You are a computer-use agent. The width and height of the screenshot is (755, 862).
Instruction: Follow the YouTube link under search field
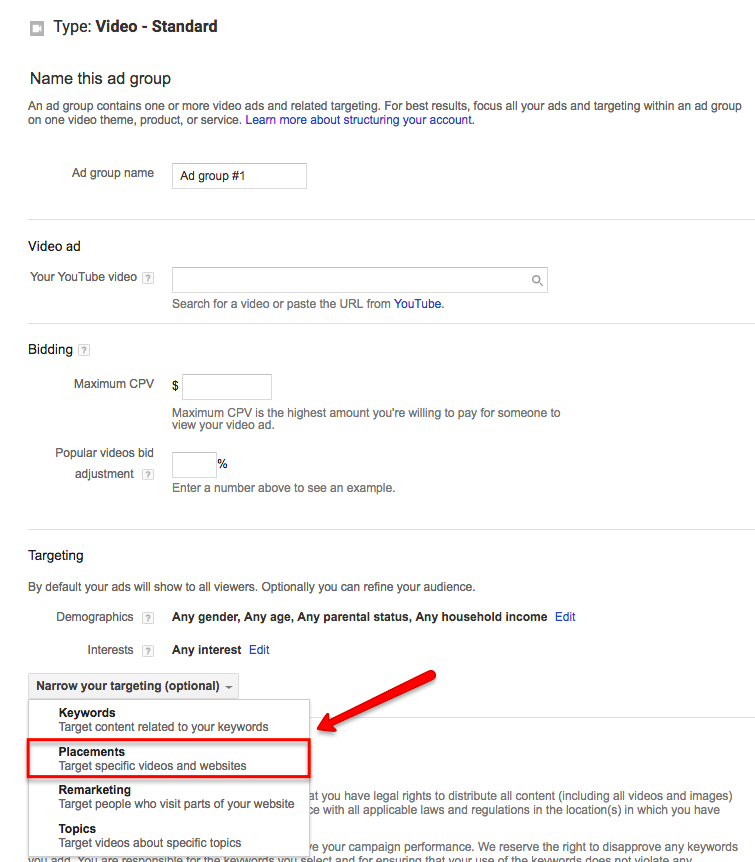pyautogui.click(x=417, y=304)
